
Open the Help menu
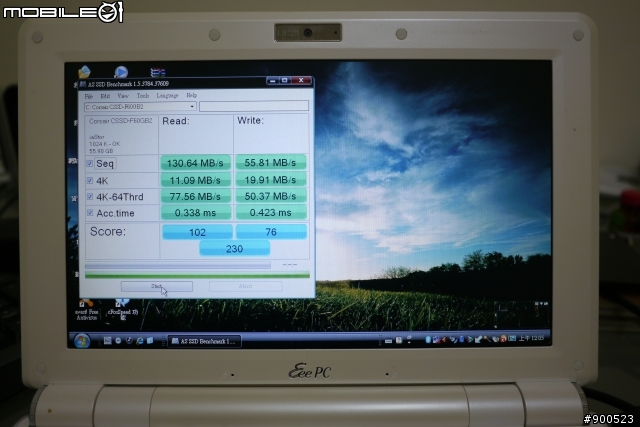point(191,95)
